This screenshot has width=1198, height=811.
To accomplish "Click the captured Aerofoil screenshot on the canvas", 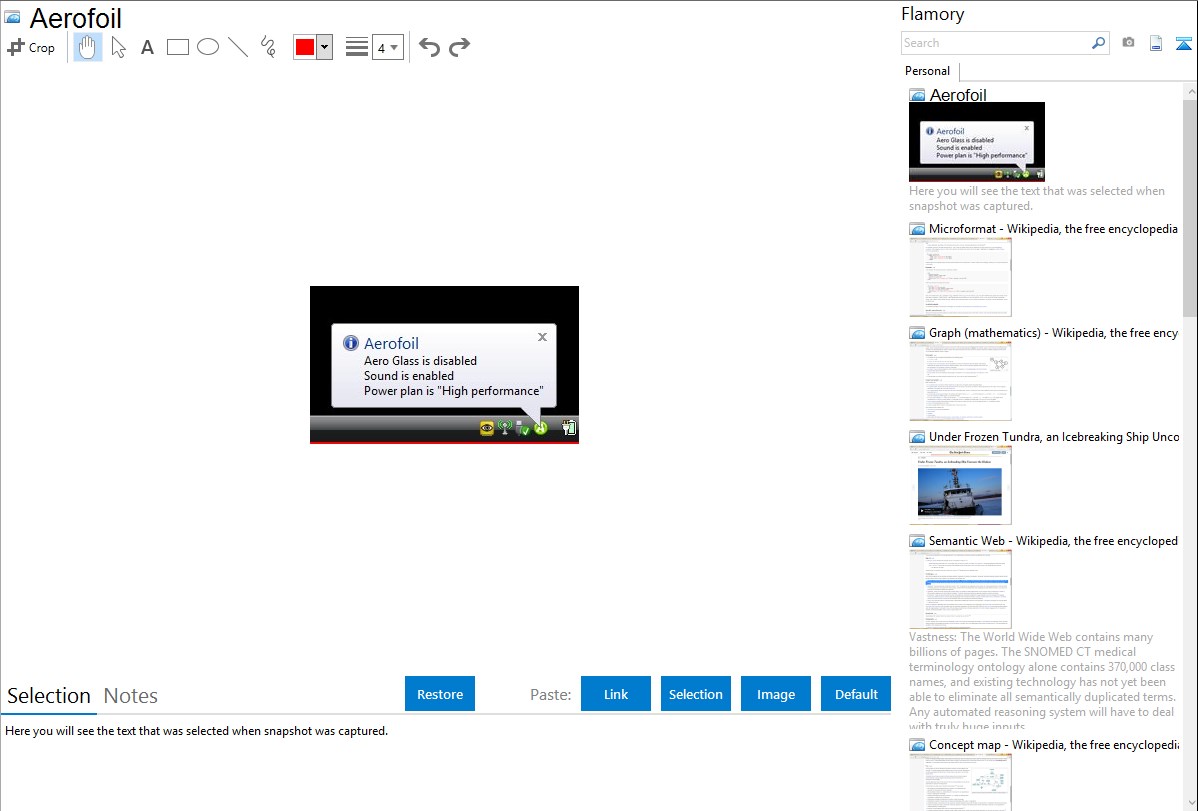I will point(444,365).
